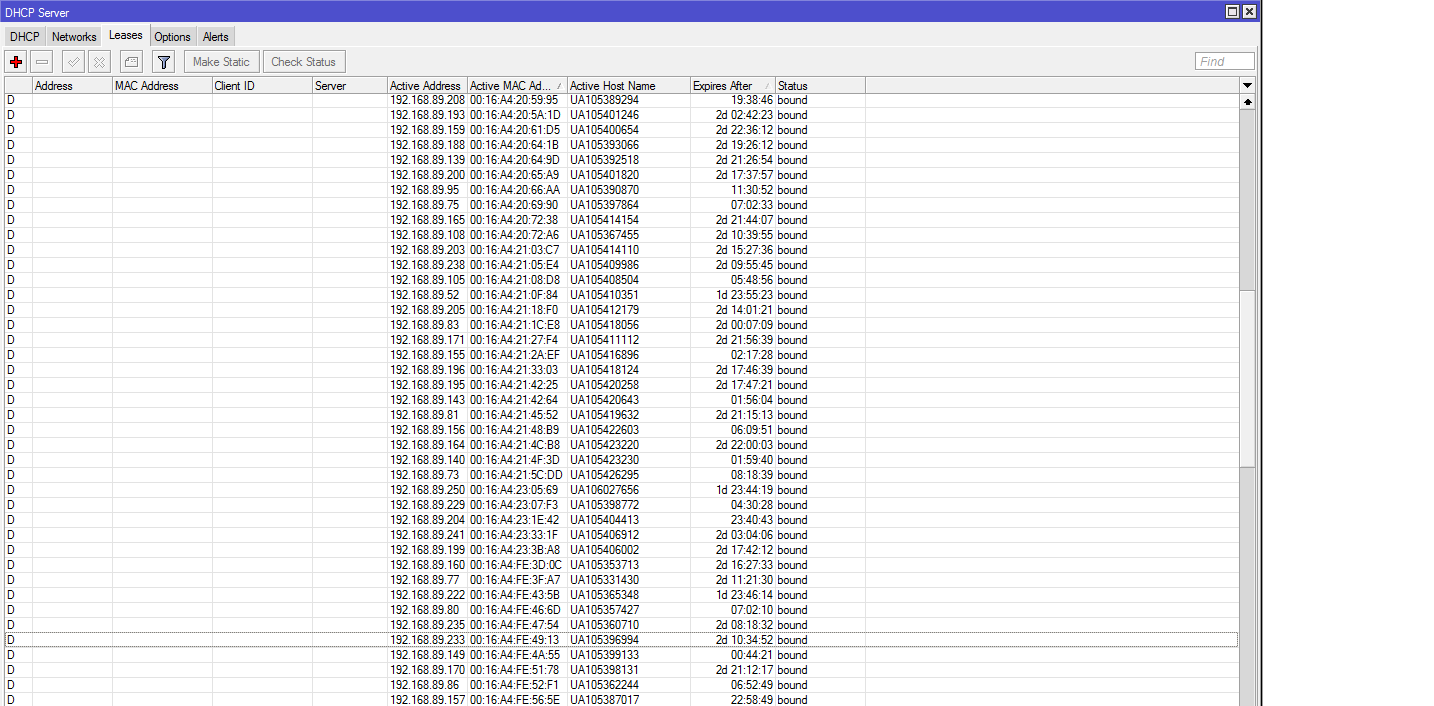Viewport: 1434px width, 706px height.
Task: Run Check Status on the leases
Action: [303, 61]
